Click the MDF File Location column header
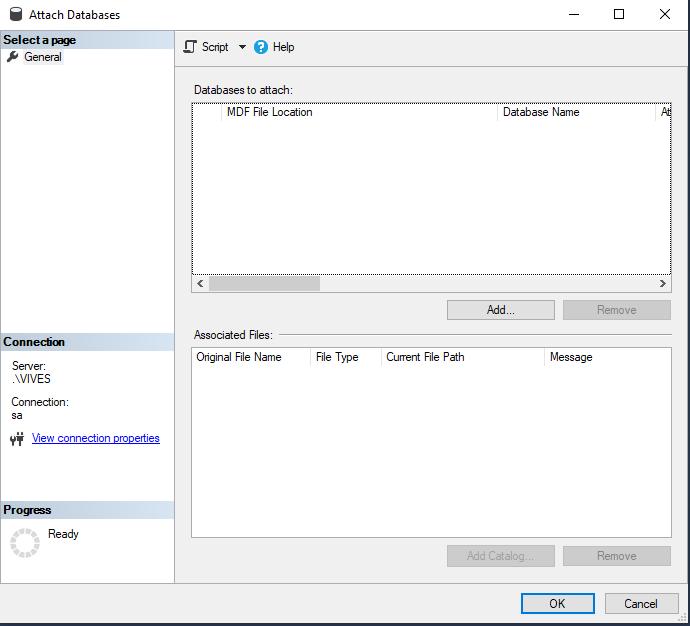This screenshot has width=690, height=626. [x=359, y=112]
